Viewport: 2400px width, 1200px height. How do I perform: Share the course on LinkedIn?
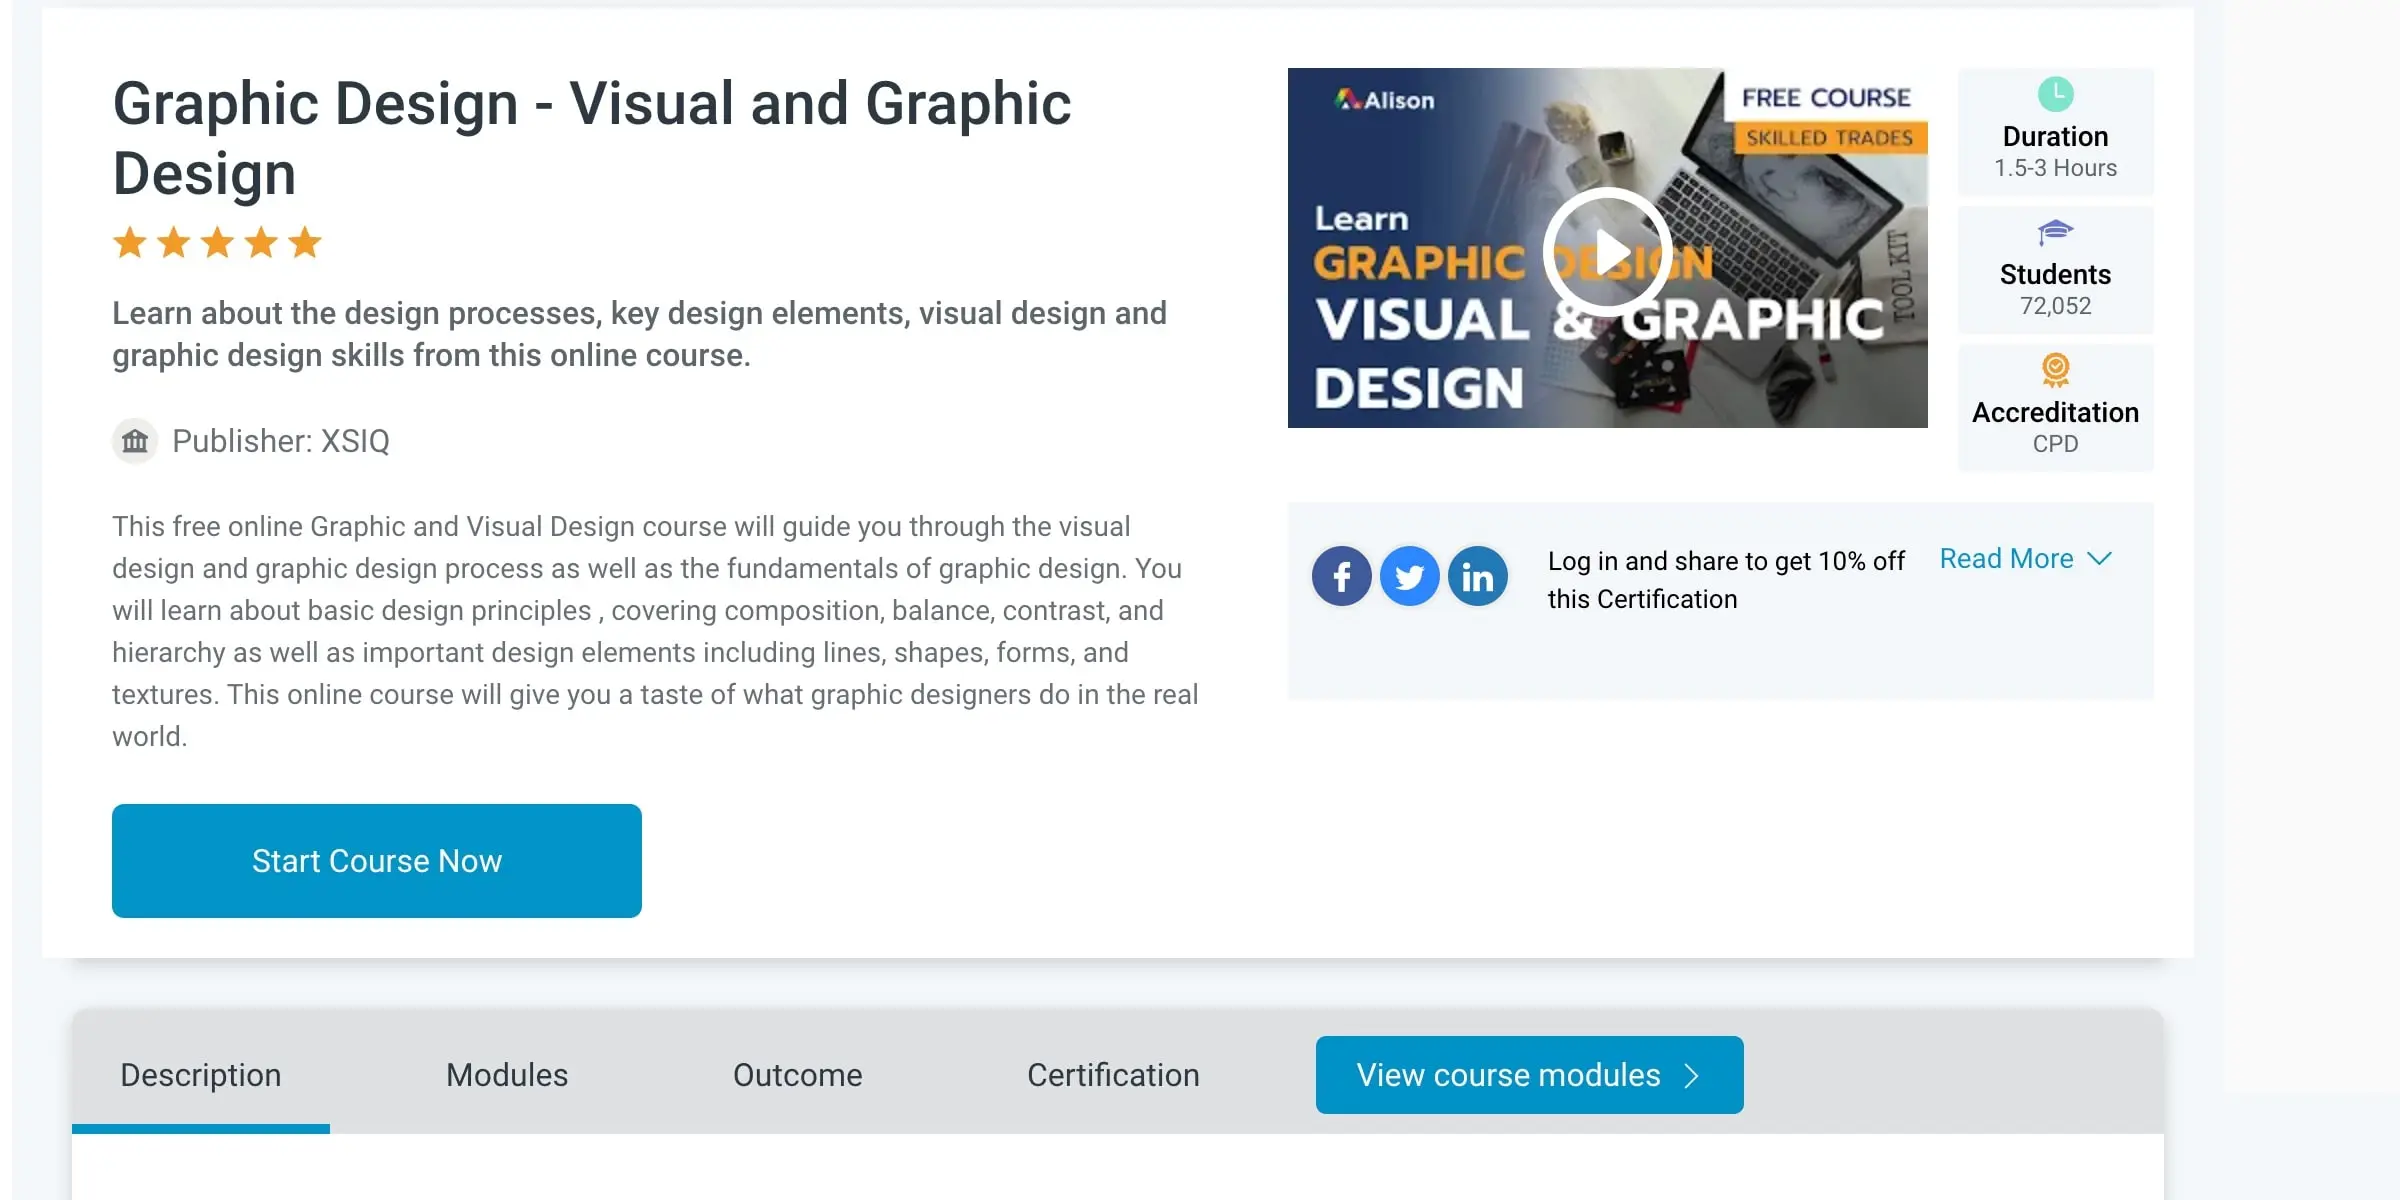tap(1477, 576)
